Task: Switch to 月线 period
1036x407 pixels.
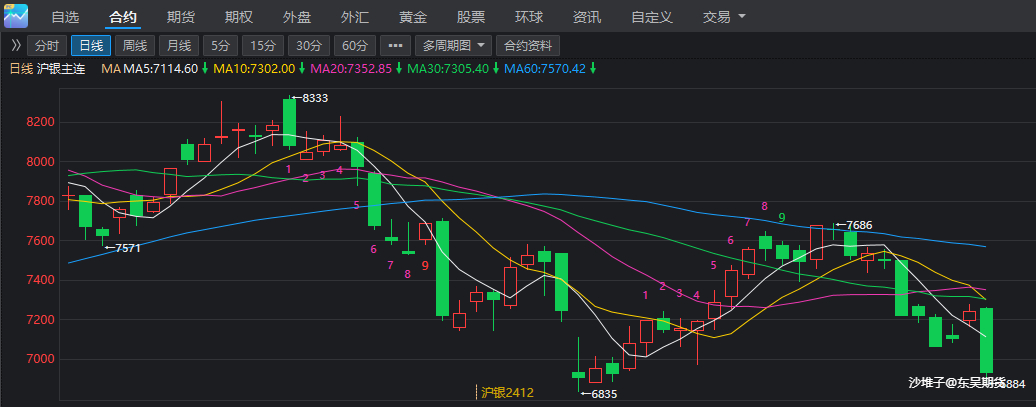Action: [x=178, y=46]
